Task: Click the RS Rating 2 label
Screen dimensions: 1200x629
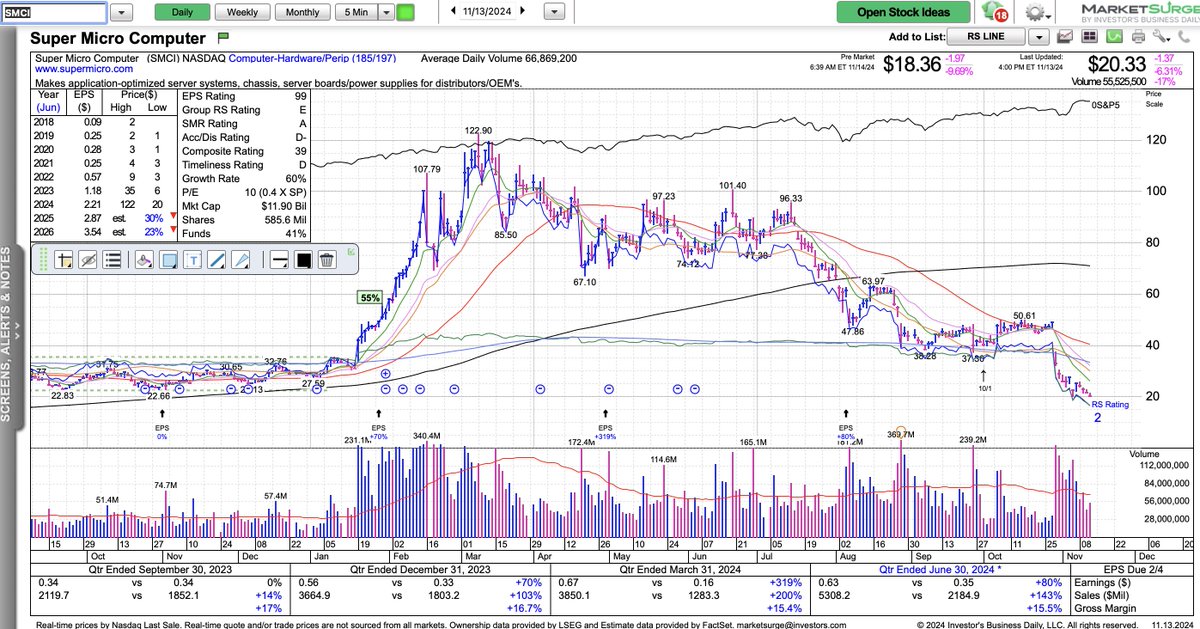Action: (x=1110, y=410)
